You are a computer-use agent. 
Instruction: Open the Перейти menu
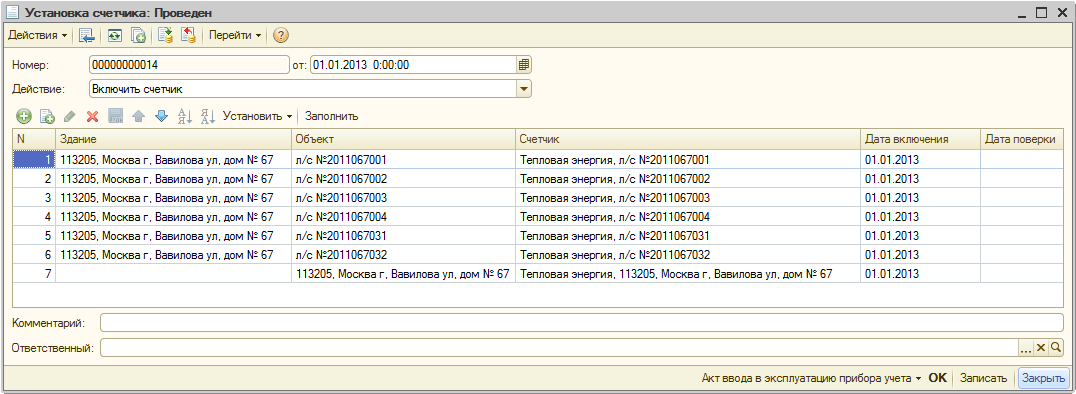(235, 35)
